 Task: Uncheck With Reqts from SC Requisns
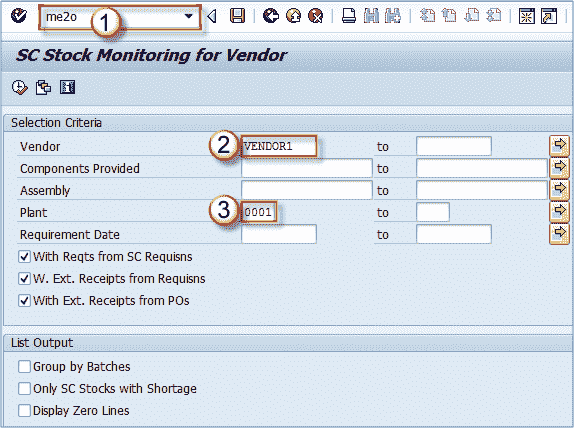click(x=24, y=257)
